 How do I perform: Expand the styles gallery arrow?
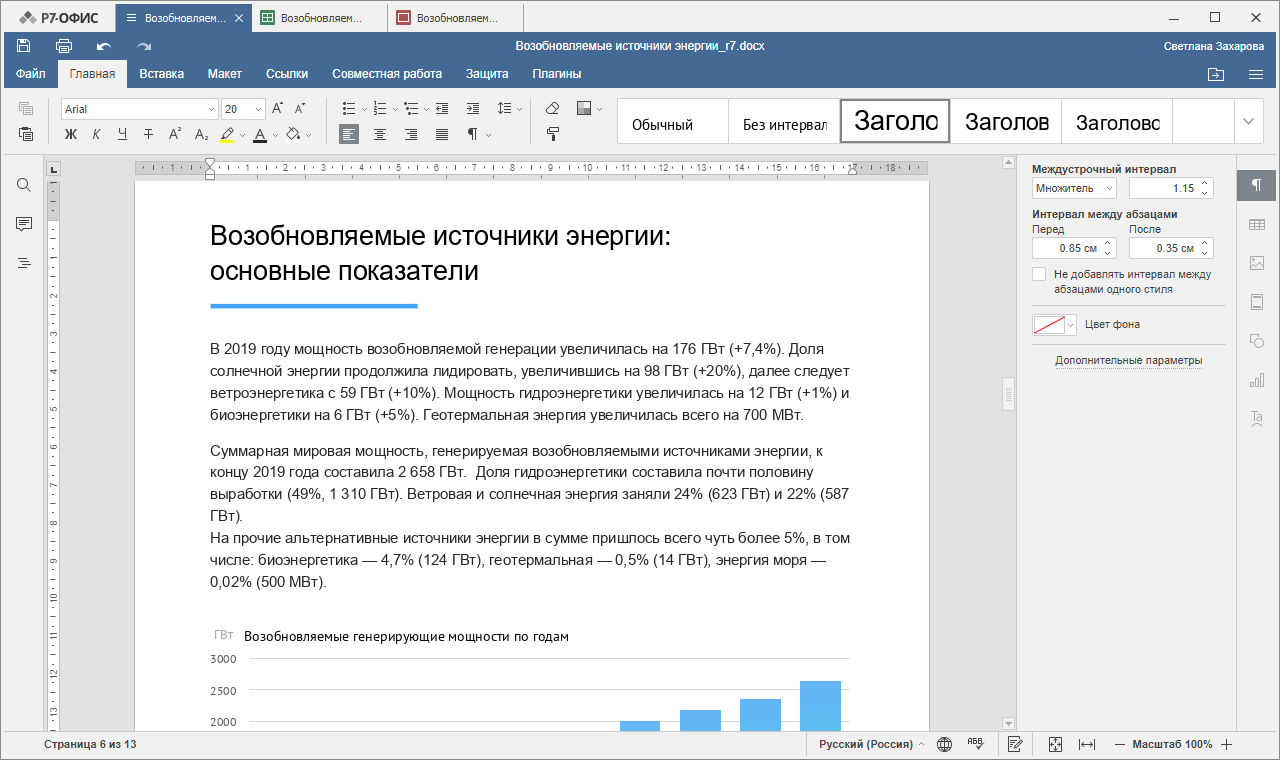pos(1248,121)
